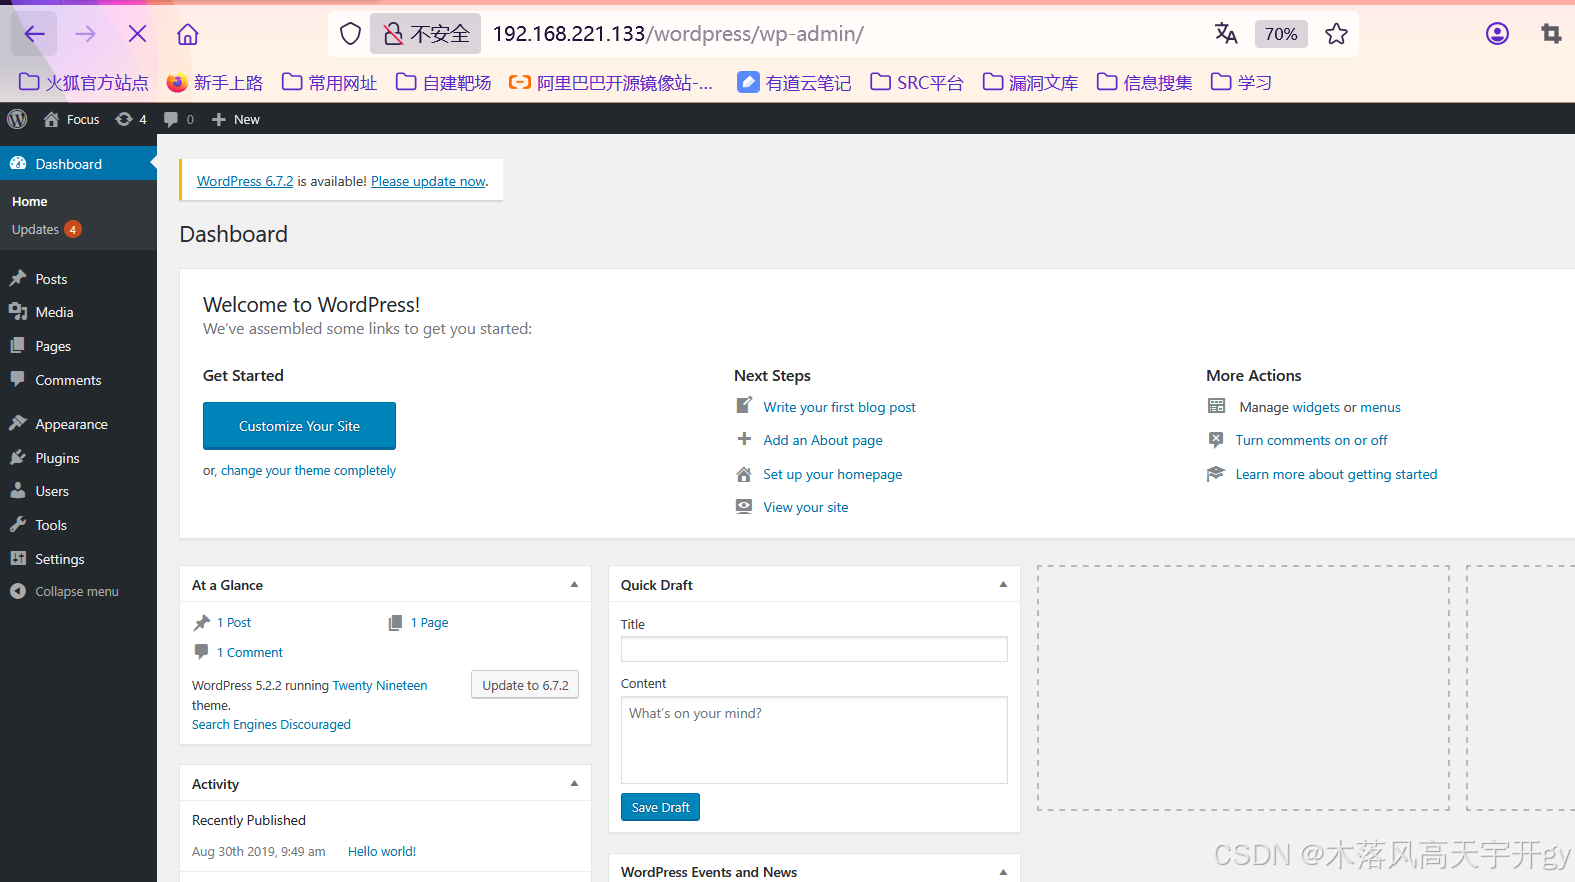Screen dimensions: 1575x882
Task: Click the Please update now link
Action: [x=428, y=181]
